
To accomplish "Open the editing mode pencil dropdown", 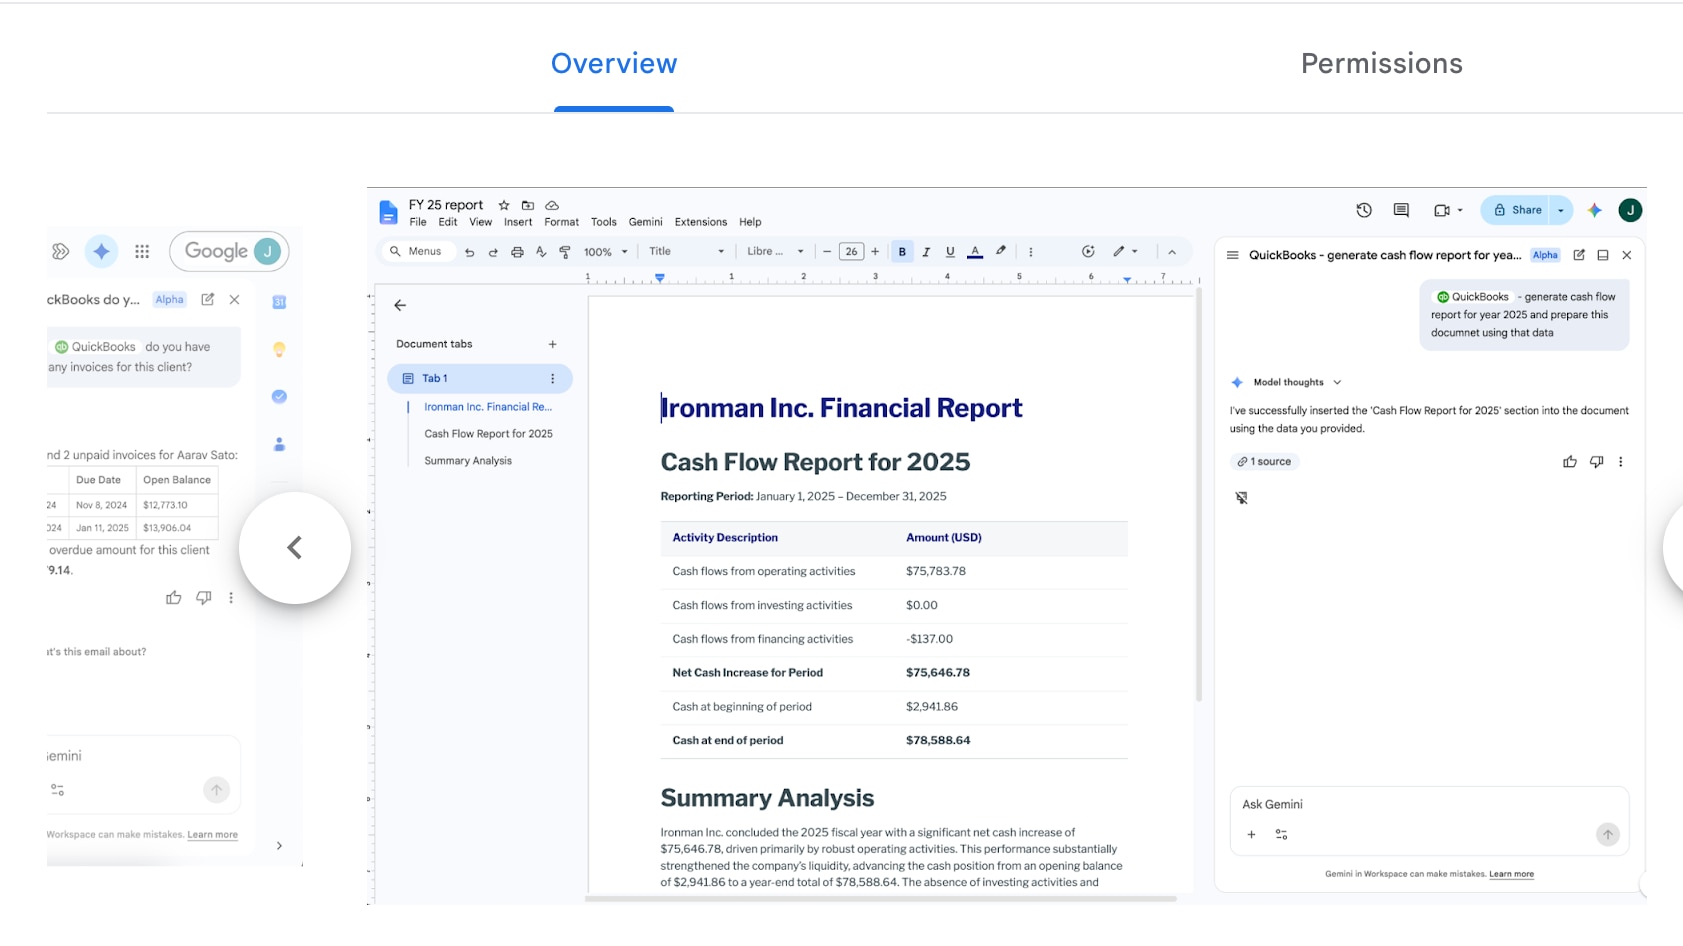I will [x=1125, y=252].
